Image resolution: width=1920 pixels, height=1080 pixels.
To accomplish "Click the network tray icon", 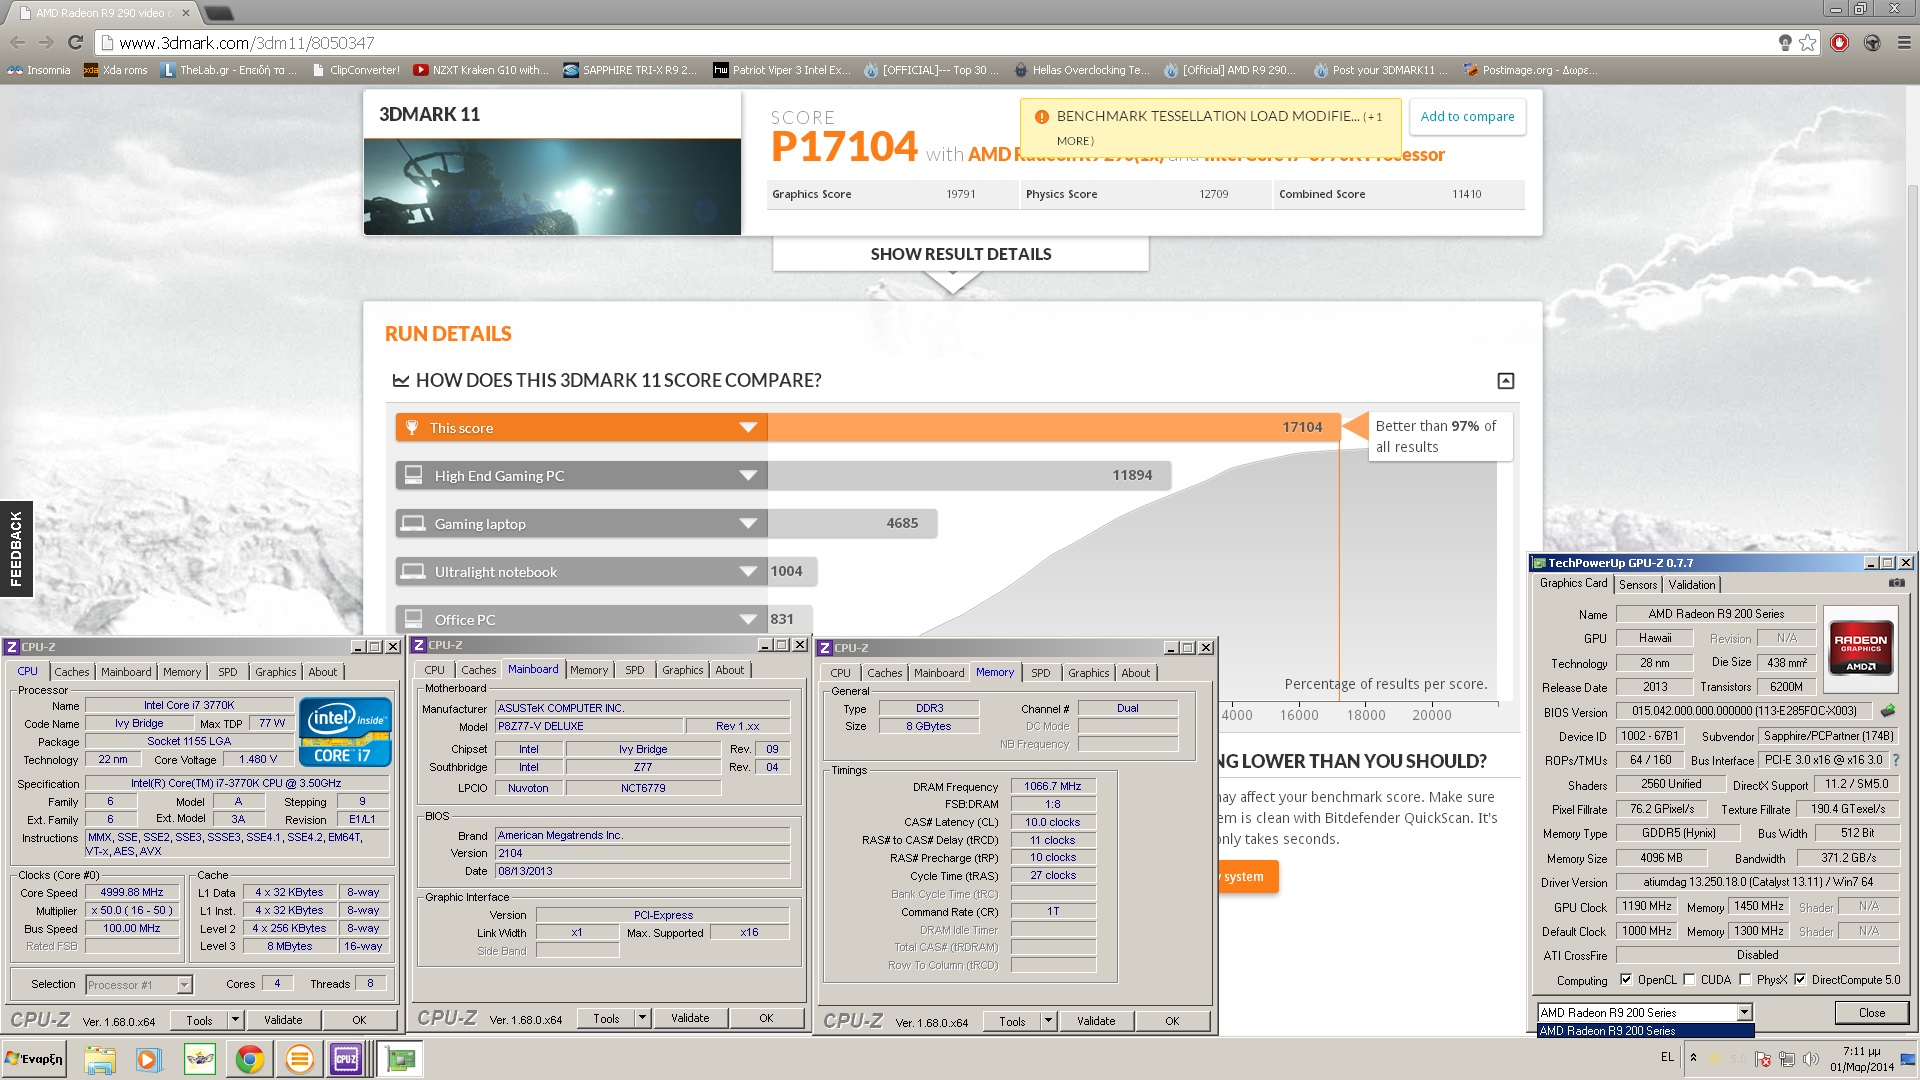I will click(x=1786, y=1058).
